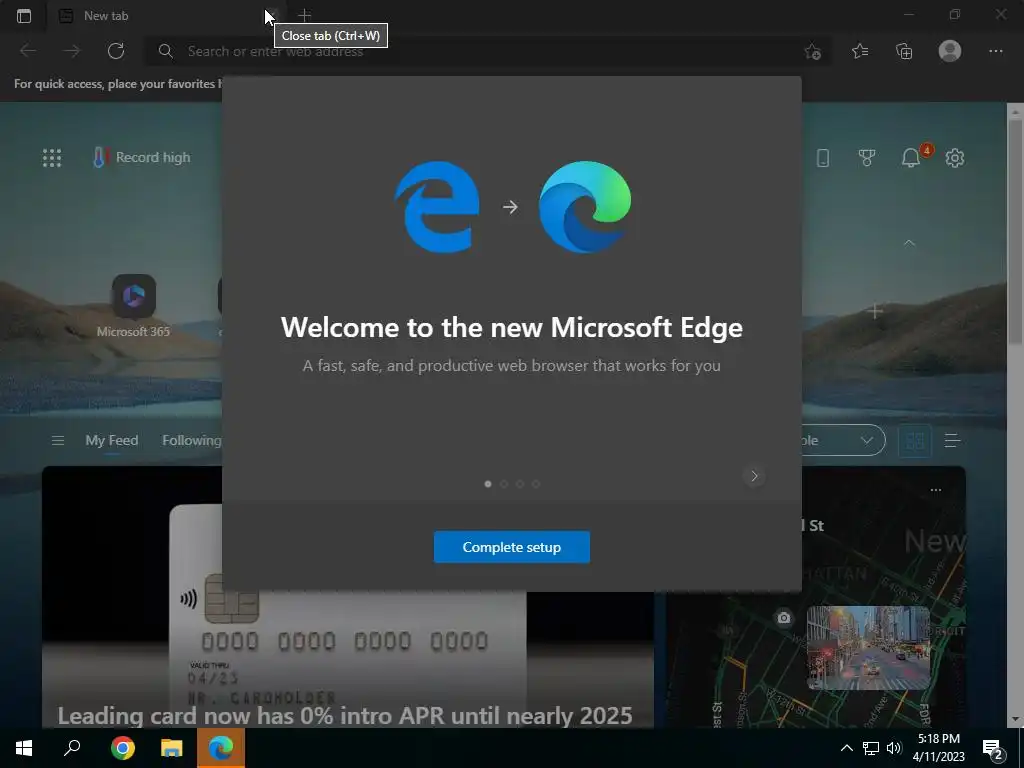The width and height of the screenshot is (1024, 768).
Task: Click Complete setup button
Action: click(511, 547)
